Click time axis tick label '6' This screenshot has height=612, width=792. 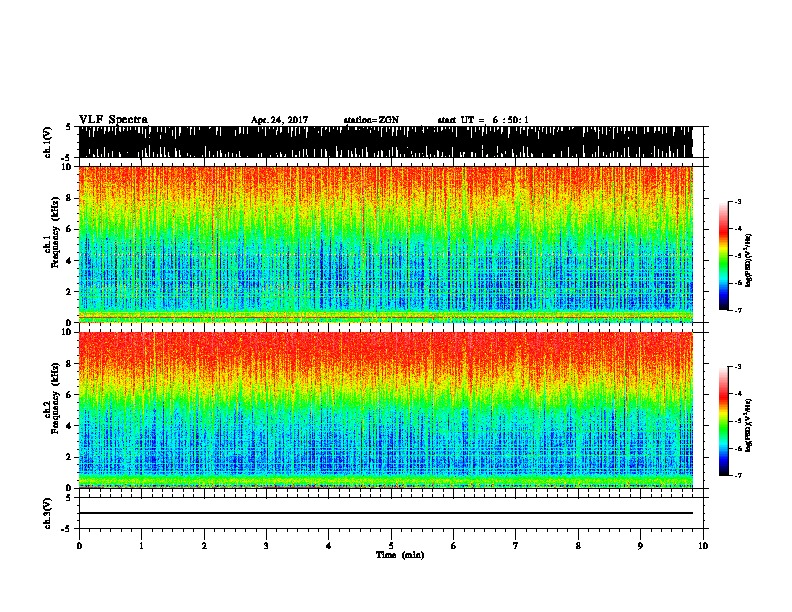click(x=454, y=546)
